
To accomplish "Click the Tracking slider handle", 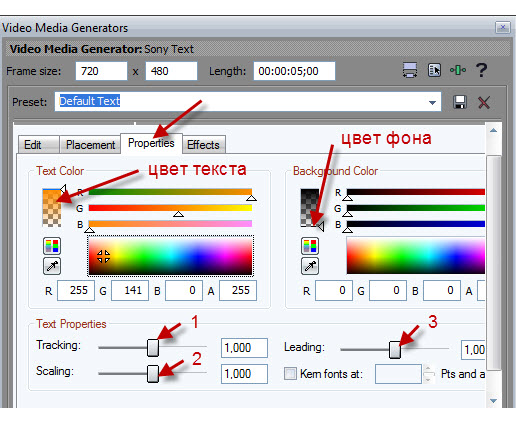I will [153, 348].
